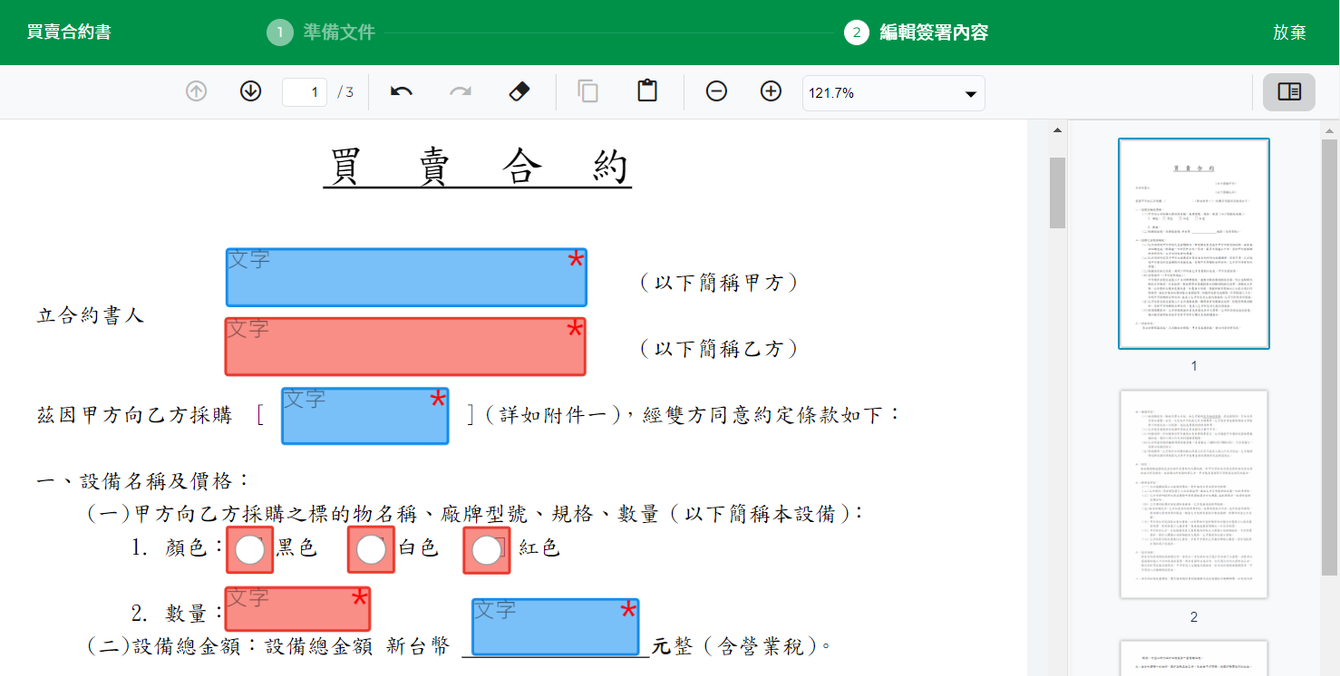Click the step 1 circle indicator
The image size is (1340, 676).
tap(280, 32)
